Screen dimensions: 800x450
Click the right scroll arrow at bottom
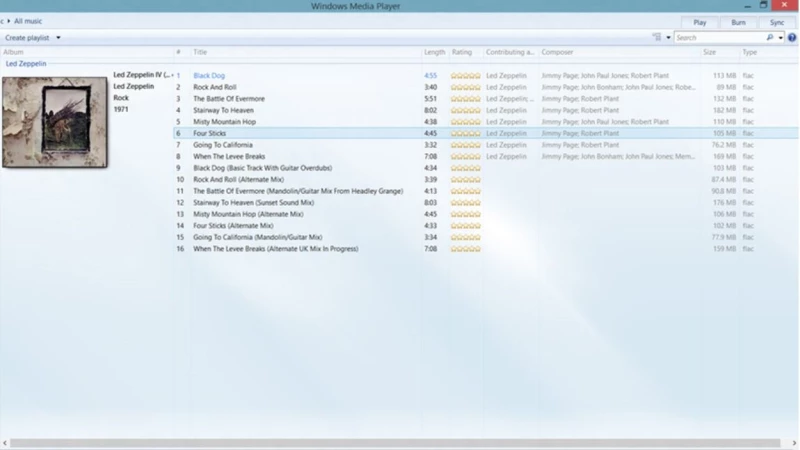click(794, 443)
